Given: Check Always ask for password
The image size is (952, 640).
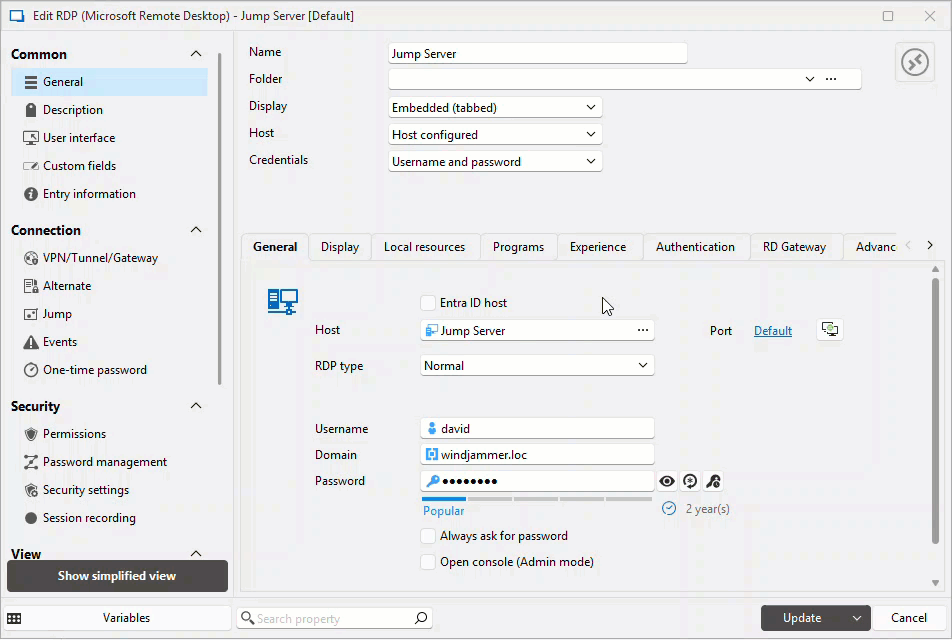Looking at the screenshot, I should 429,536.
